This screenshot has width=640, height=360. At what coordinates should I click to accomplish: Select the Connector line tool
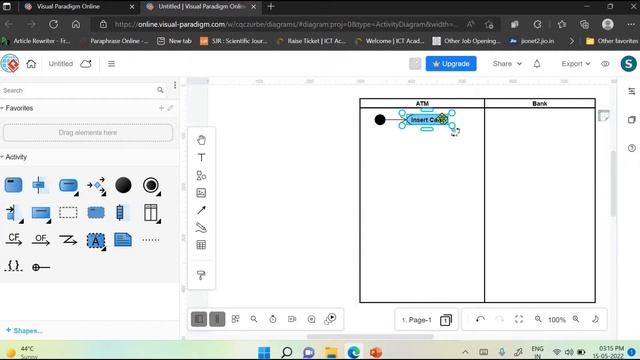(x=201, y=210)
